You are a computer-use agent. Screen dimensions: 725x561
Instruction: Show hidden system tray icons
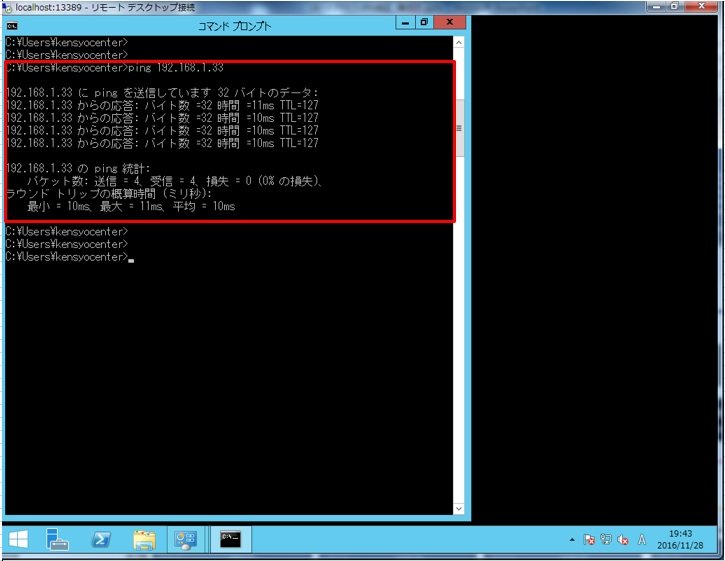coord(572,540)
